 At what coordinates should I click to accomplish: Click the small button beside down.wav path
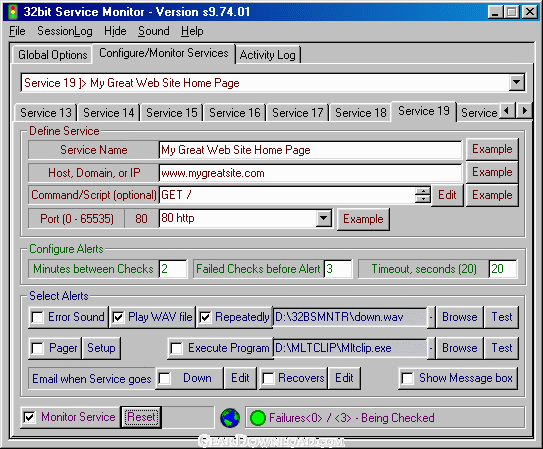[x=431, y=317]
